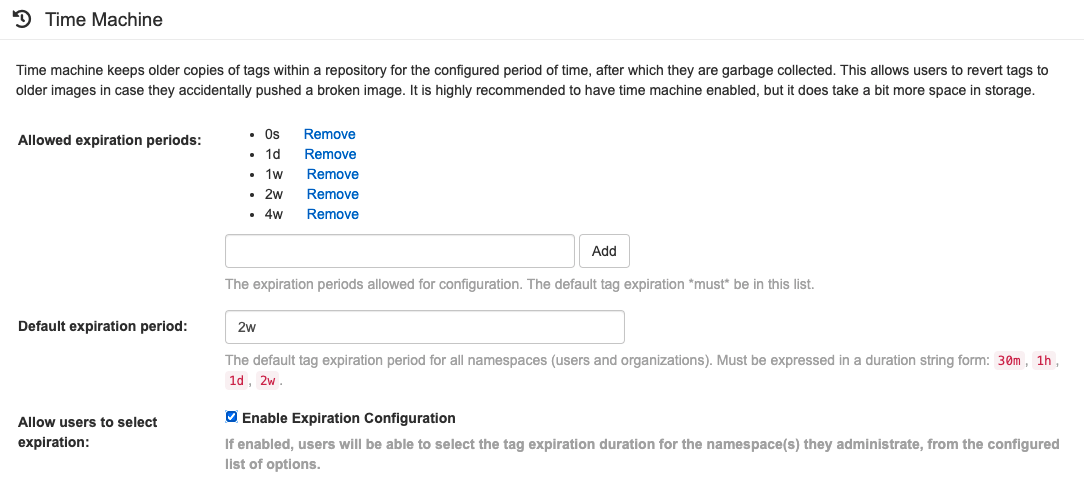This screenshot has height=488, width=1084.
Task: Click the 1d duration example code
Action: tap(236, 381)
